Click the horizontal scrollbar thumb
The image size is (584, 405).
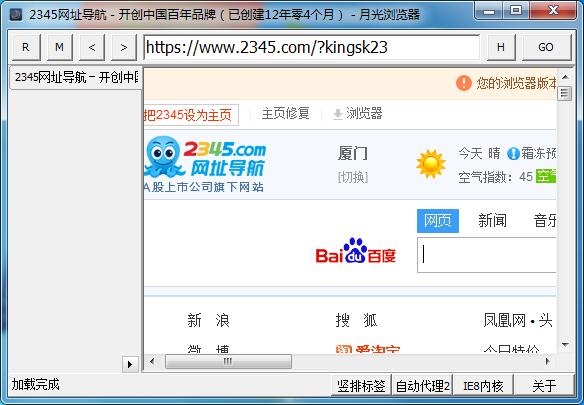pos(228,361)
